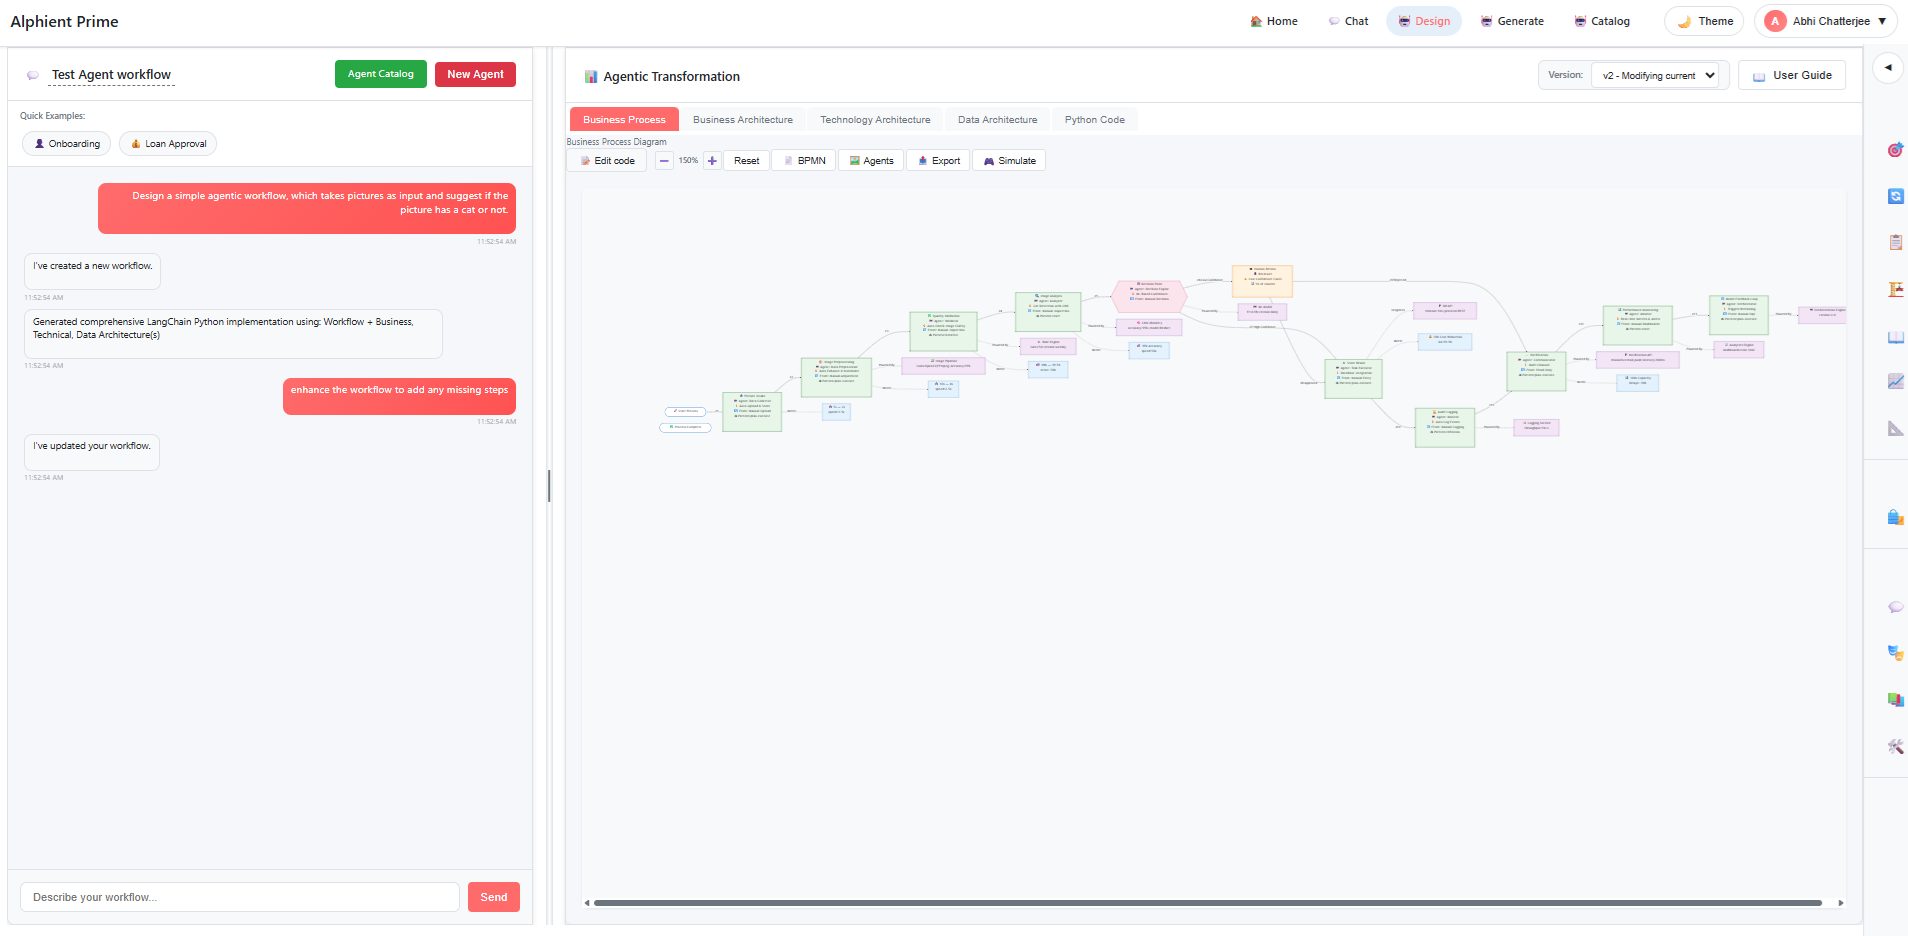Click the blue refresh icon in right sidebar
The width and height of the screenshot is (1908, 936).
(x=1895, y=196)
